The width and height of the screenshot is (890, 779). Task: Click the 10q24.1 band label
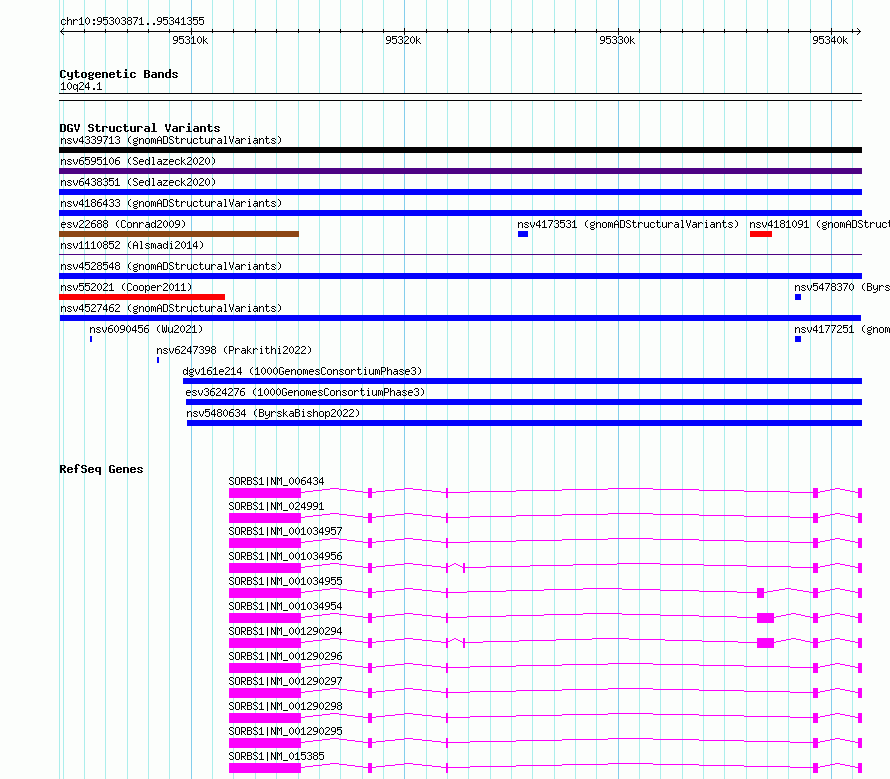click(x=81, y=86)
